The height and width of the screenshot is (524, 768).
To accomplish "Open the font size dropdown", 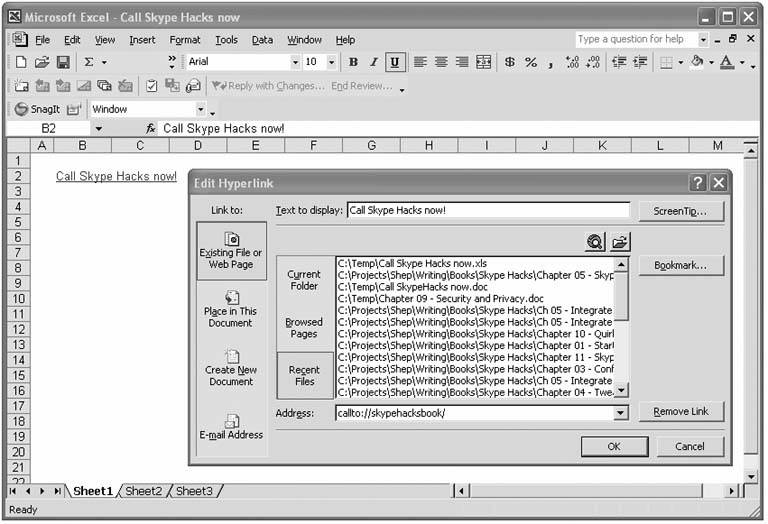I will tap(332, 62).
